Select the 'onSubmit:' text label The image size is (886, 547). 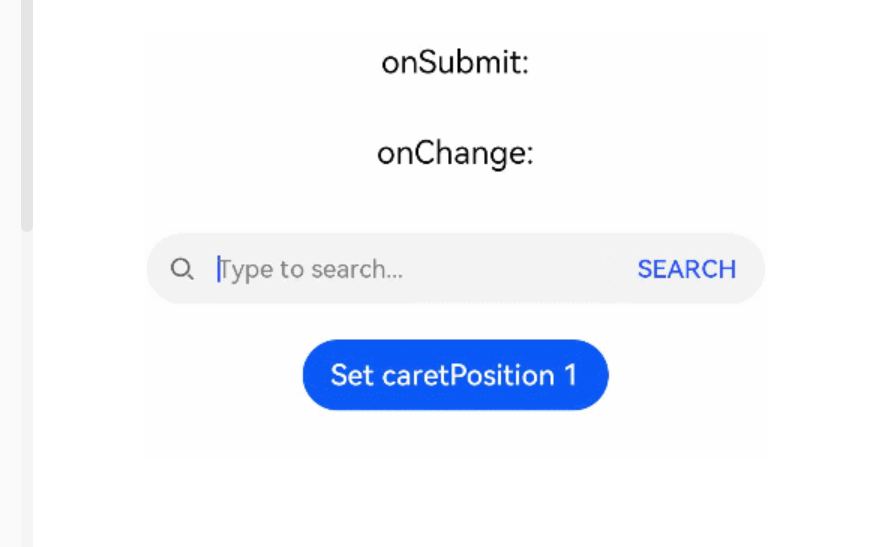click(455, 62)
